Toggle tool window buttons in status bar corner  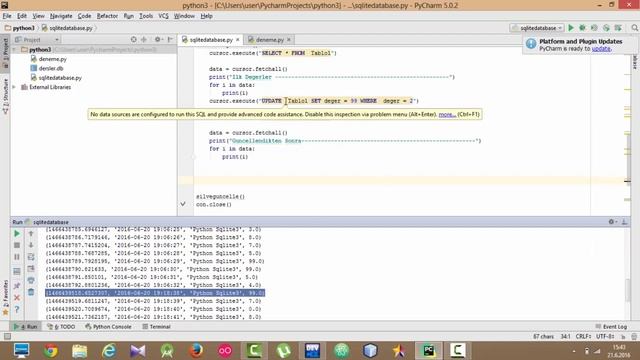(7, 336)
